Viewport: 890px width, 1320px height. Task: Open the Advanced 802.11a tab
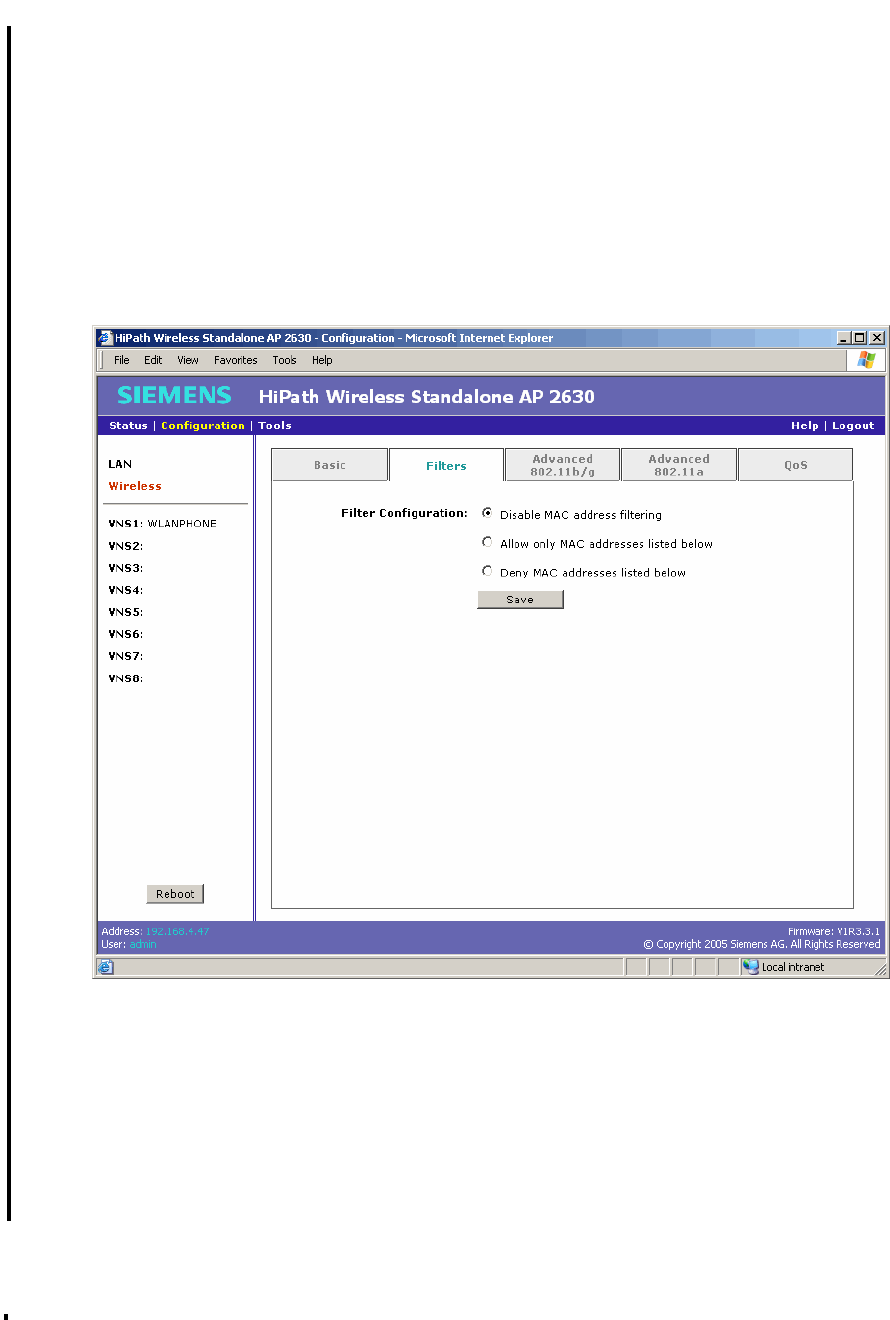coord(678,465)
